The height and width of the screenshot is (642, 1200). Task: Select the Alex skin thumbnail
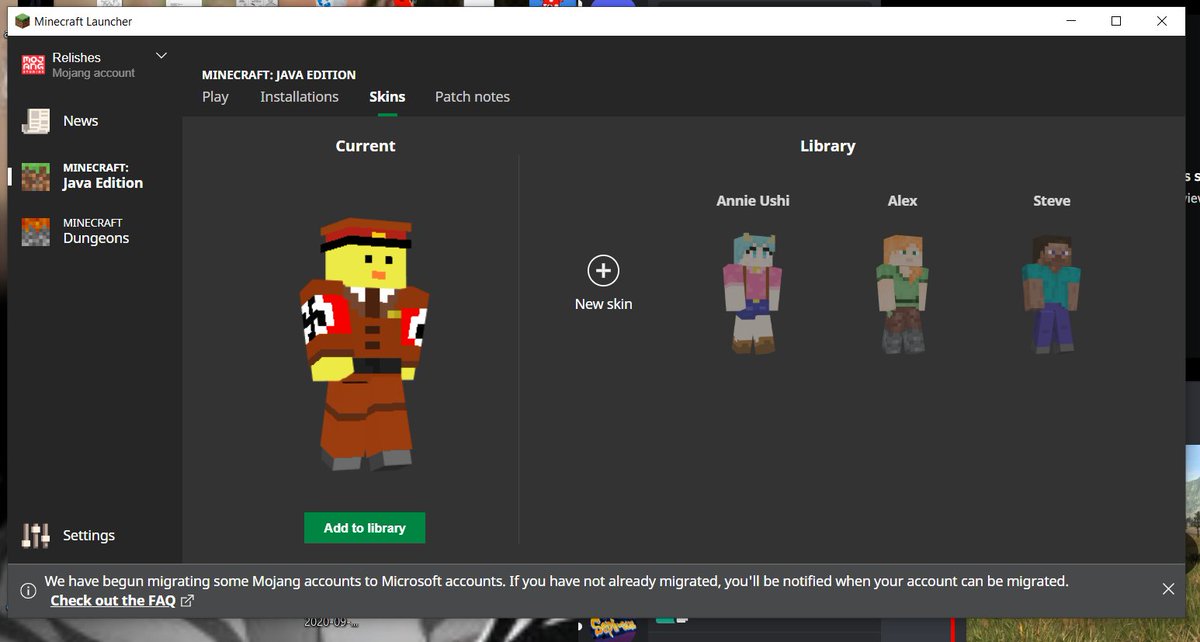pos(902,292)
